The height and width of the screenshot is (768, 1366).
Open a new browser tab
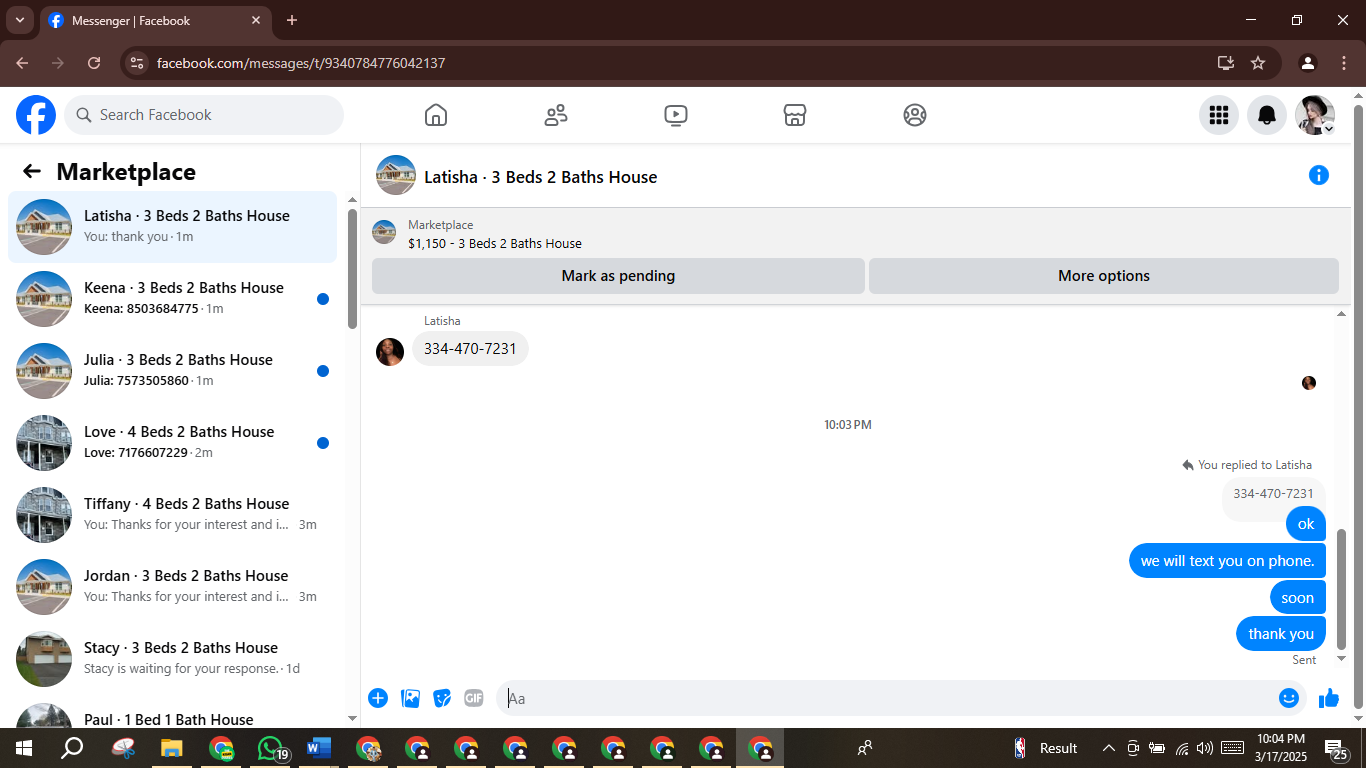[x=292, y=20]
